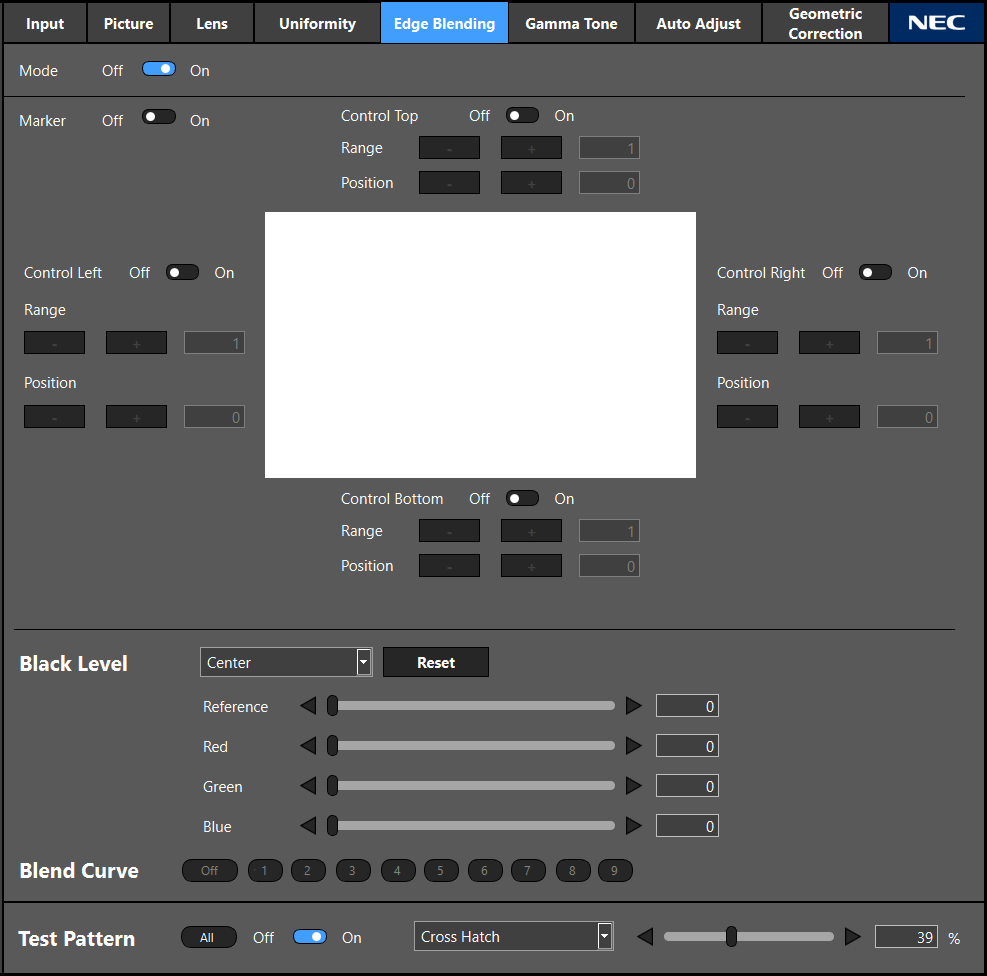Enable the Control Right toggle
987x976 pixels.
(x=875, y=272)
